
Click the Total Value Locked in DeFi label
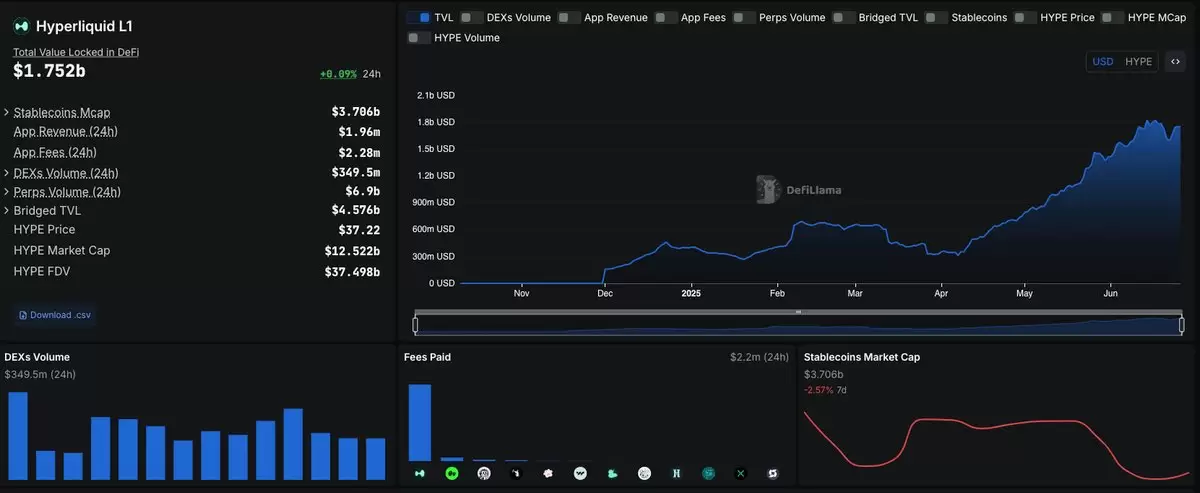point(76,51)
